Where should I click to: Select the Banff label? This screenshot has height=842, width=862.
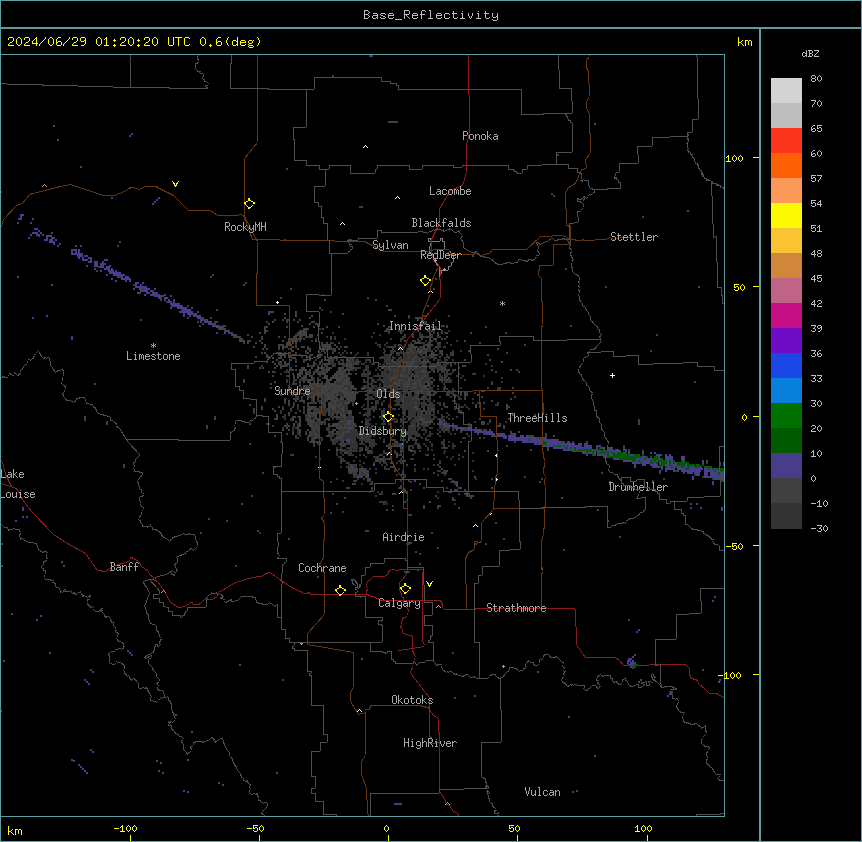click(x=124, y=567)
